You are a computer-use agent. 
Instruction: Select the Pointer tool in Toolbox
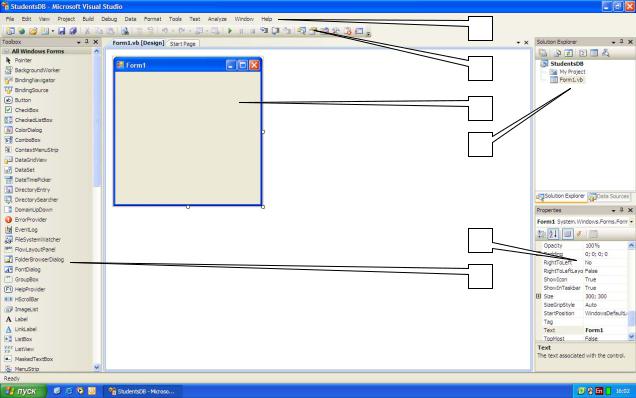coord(23,60)
